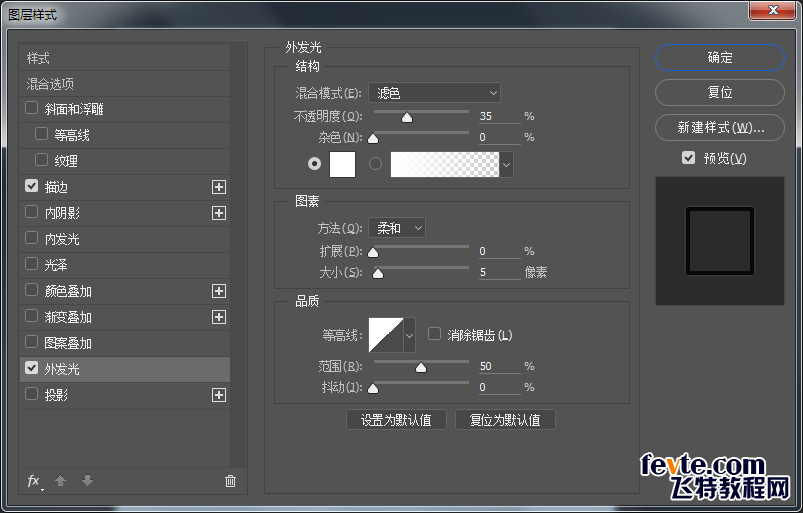Enable the 斜面和浮雕 checkbox
The width and height of the screenshot is (803, 513).
[31, 108]
